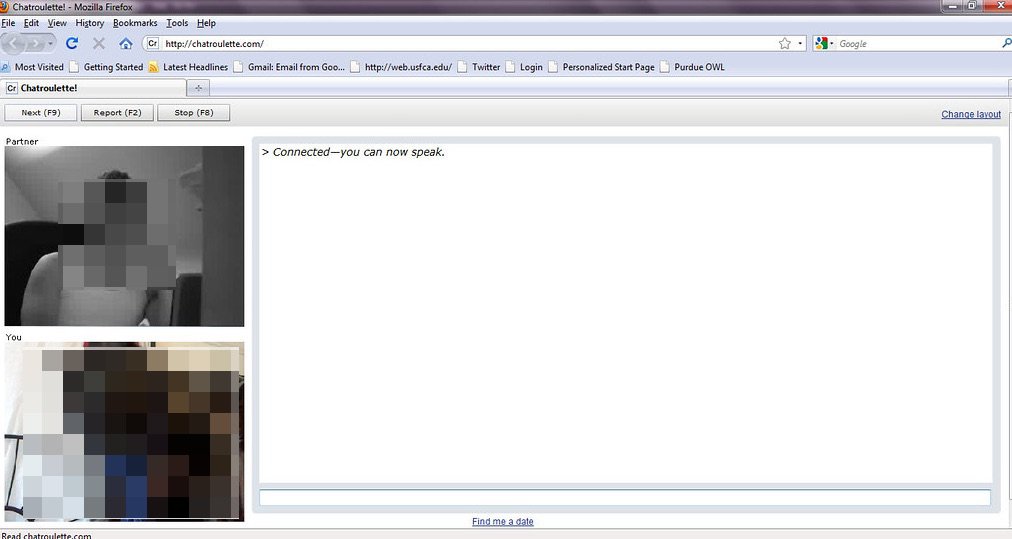Viewport: 1012px width, 539px height.
Task: Open the back/forward history dropdown arrow
Action: point(50,44)
